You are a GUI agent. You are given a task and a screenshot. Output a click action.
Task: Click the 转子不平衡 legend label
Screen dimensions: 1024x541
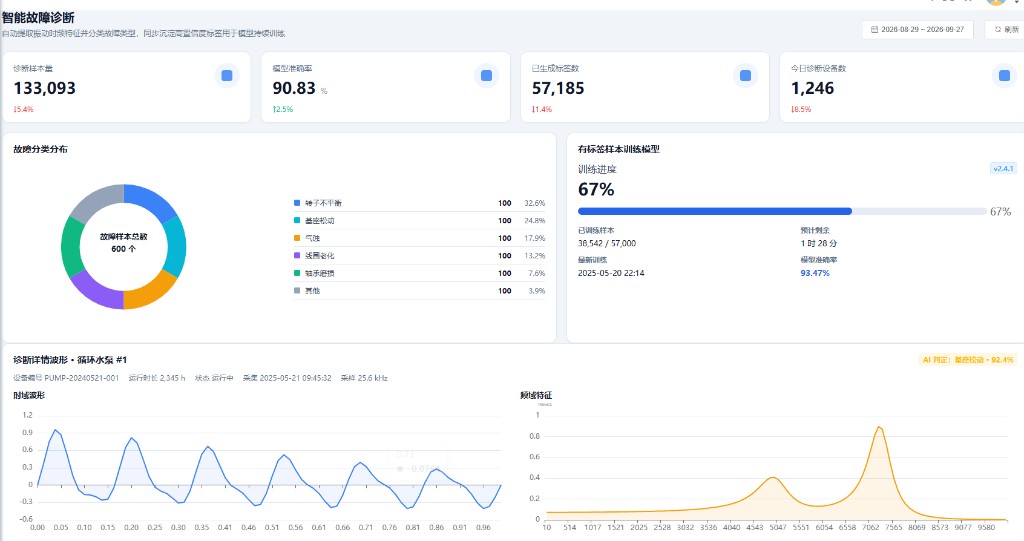tap(323, 203)
